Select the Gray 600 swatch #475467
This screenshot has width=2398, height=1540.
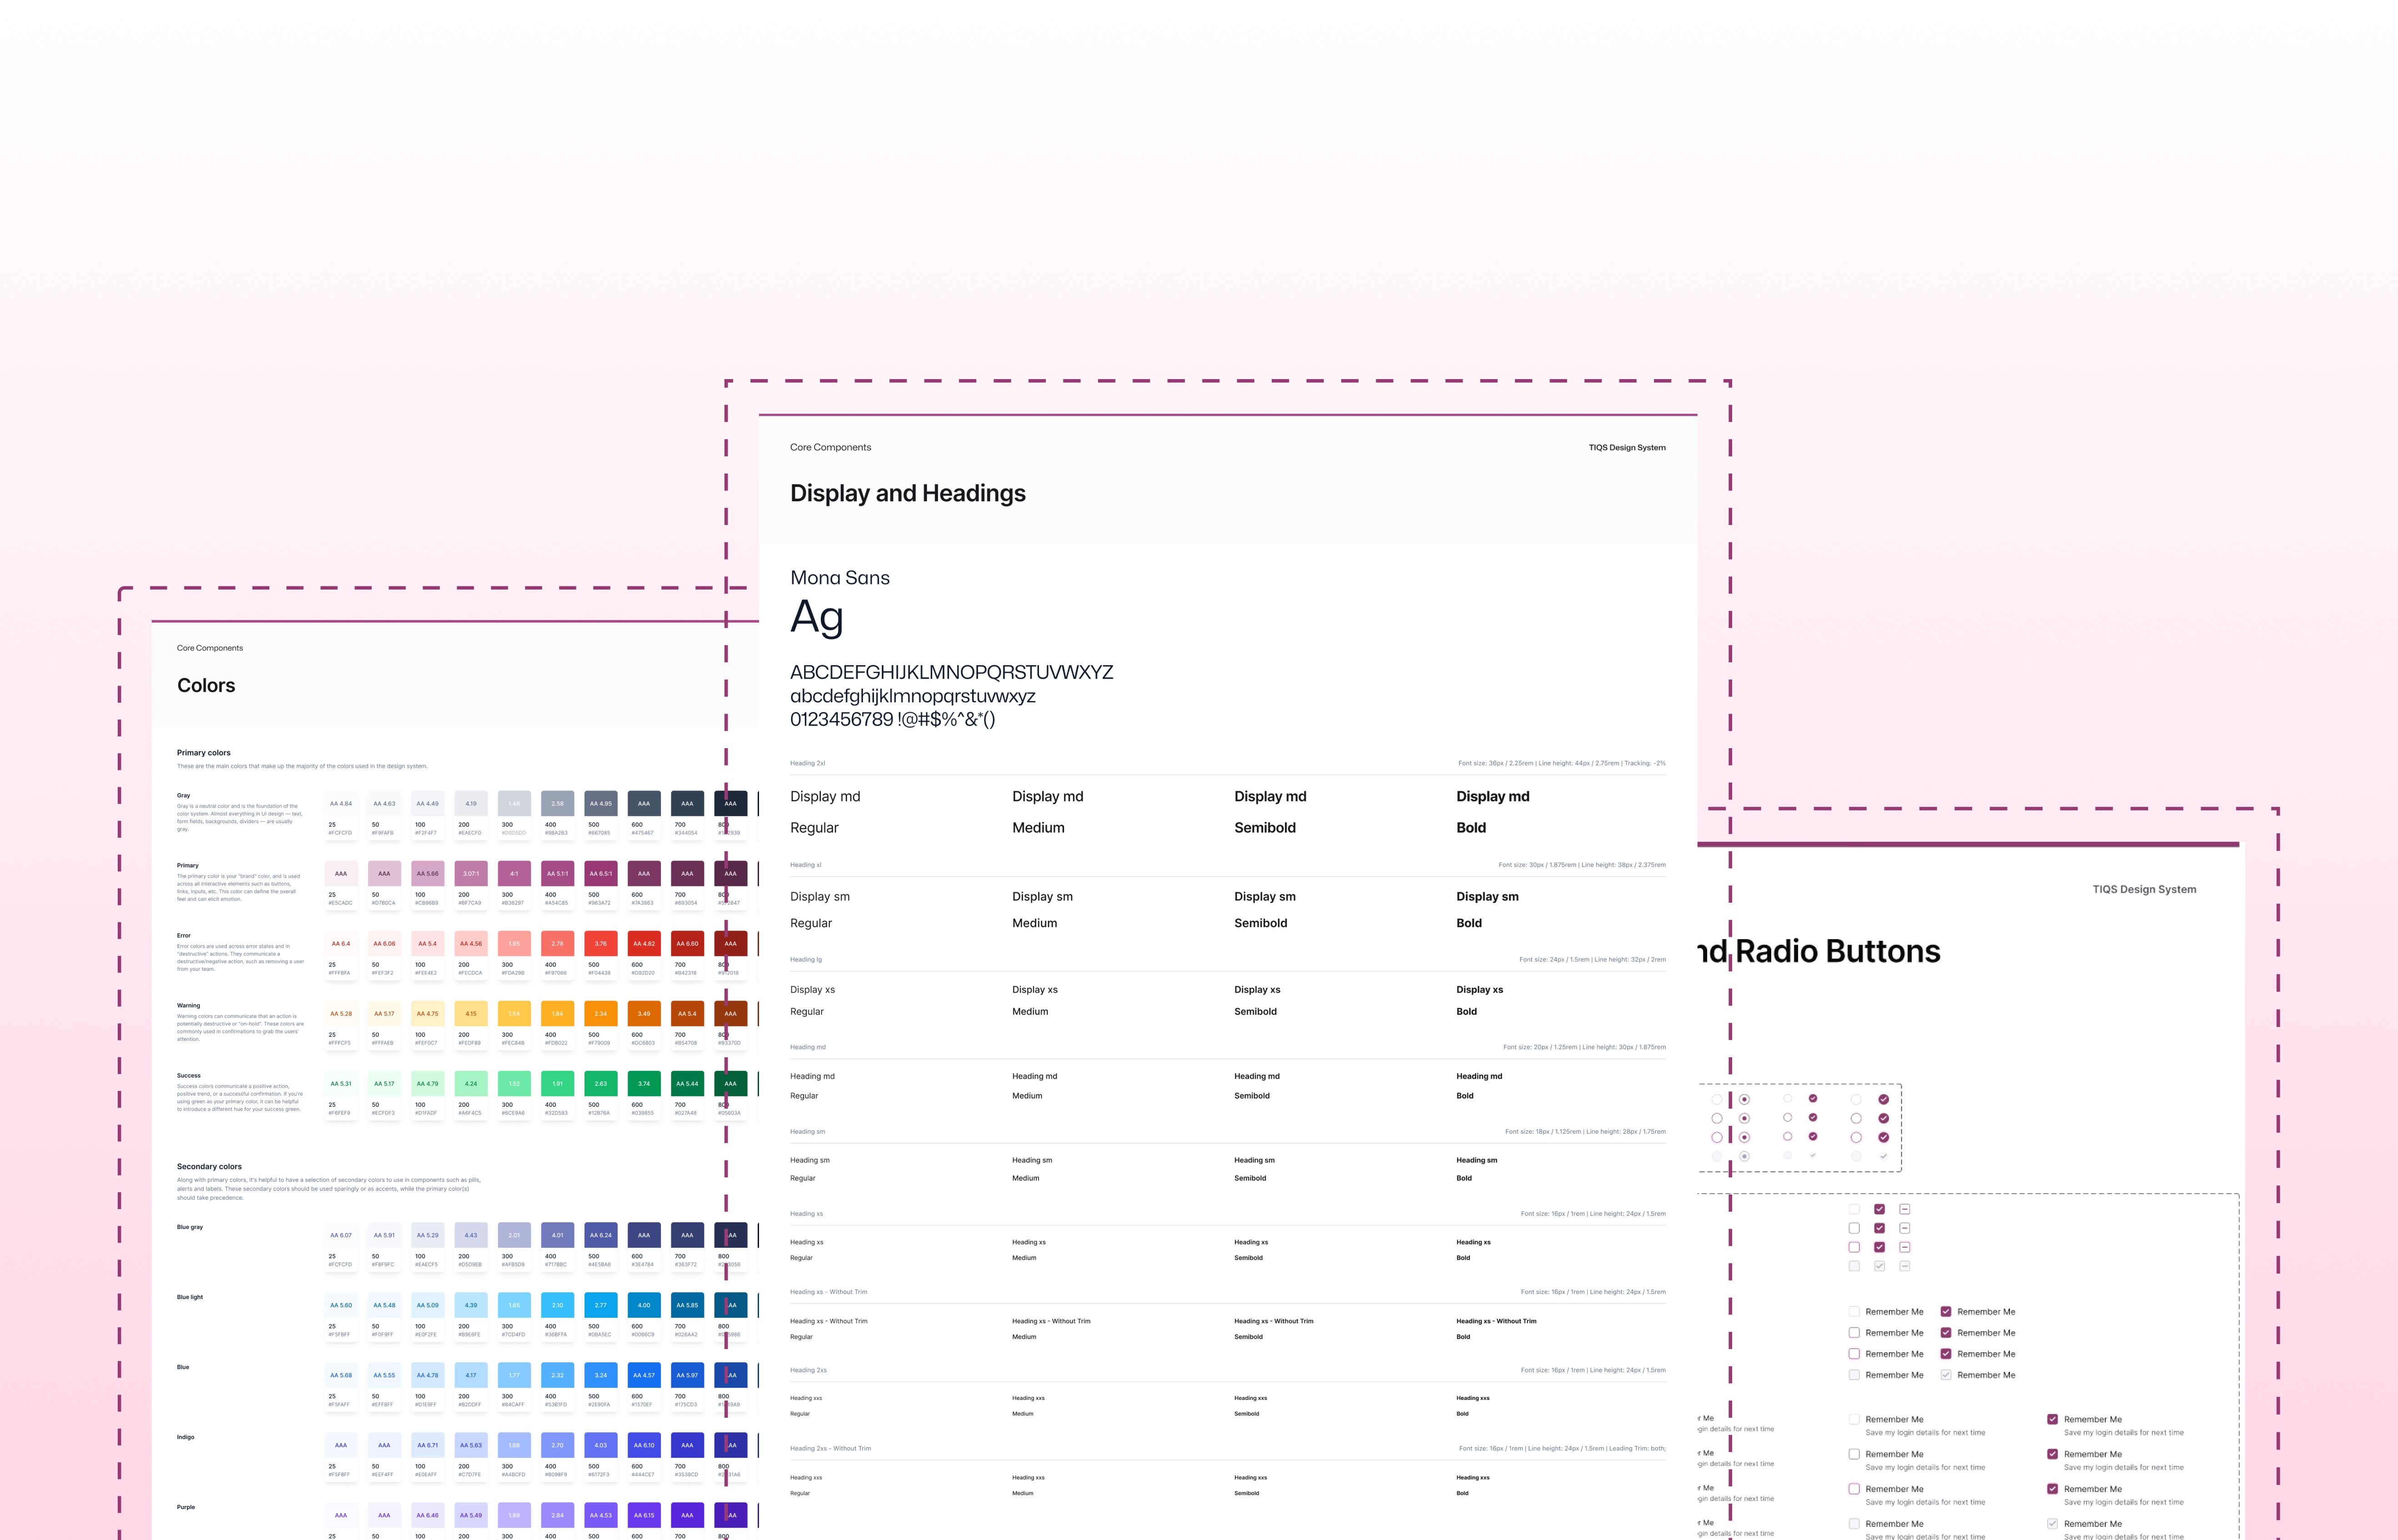tap(644, 803)
